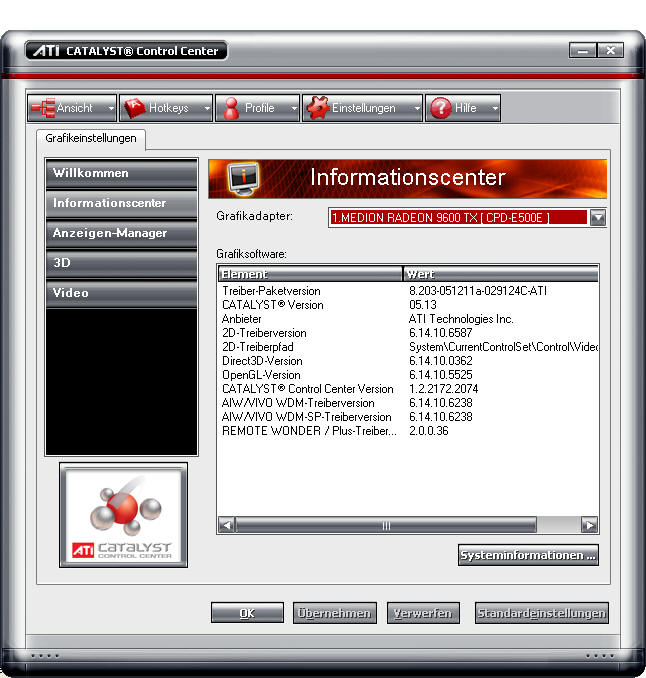Select the OpenGL-Version row
646x678 pixels.
point(408,375)
